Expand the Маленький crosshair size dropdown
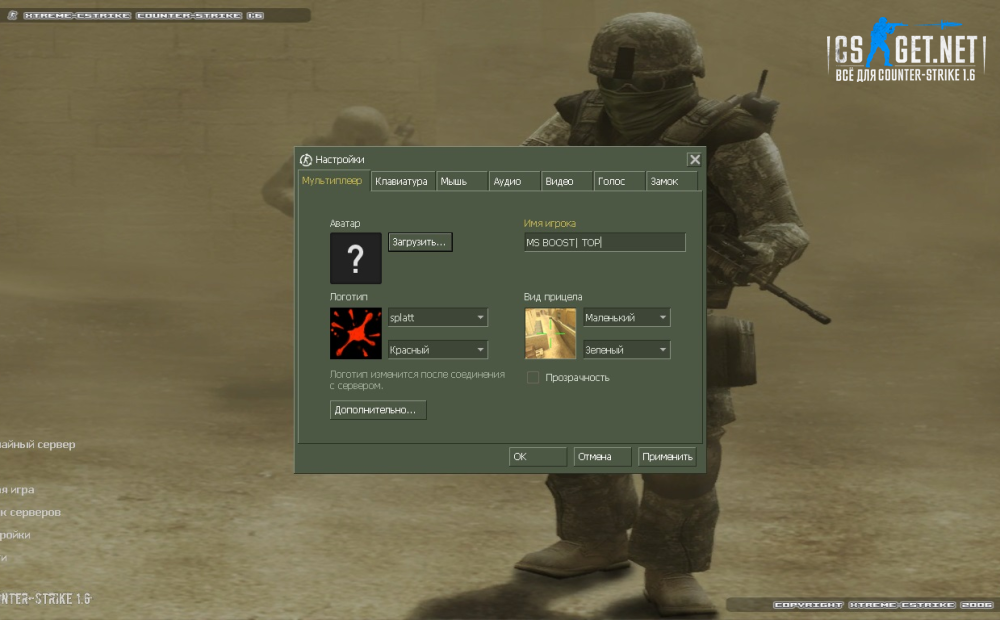Screen dimensions: 1000x620 [x=626, y=317]
